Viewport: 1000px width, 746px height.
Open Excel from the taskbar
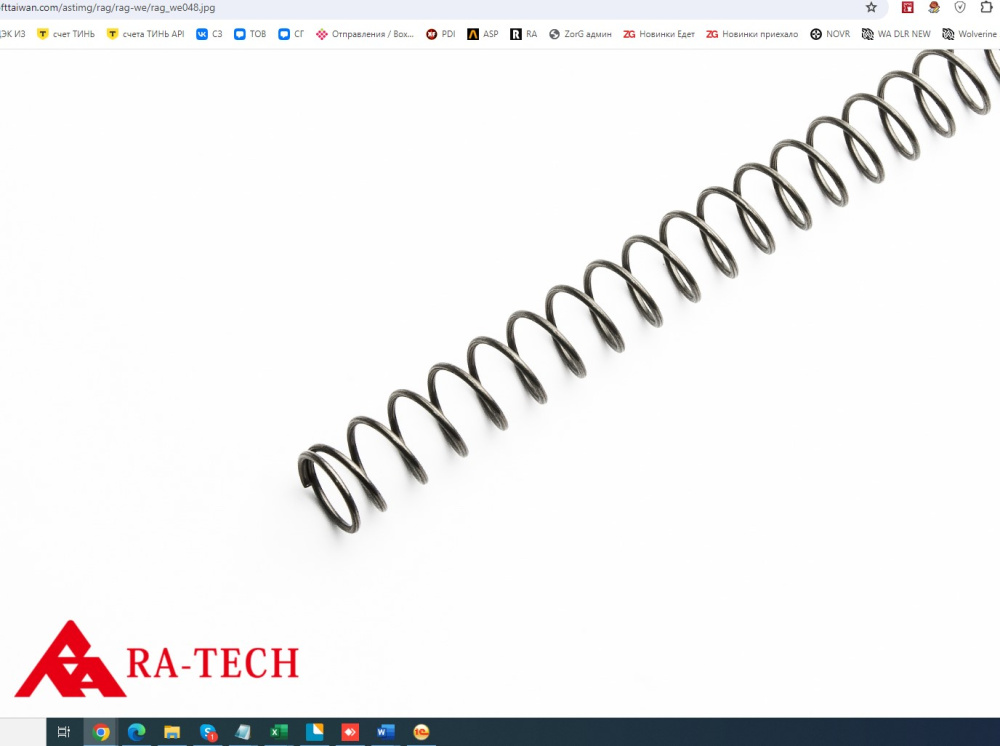click(x=279, y=732)
